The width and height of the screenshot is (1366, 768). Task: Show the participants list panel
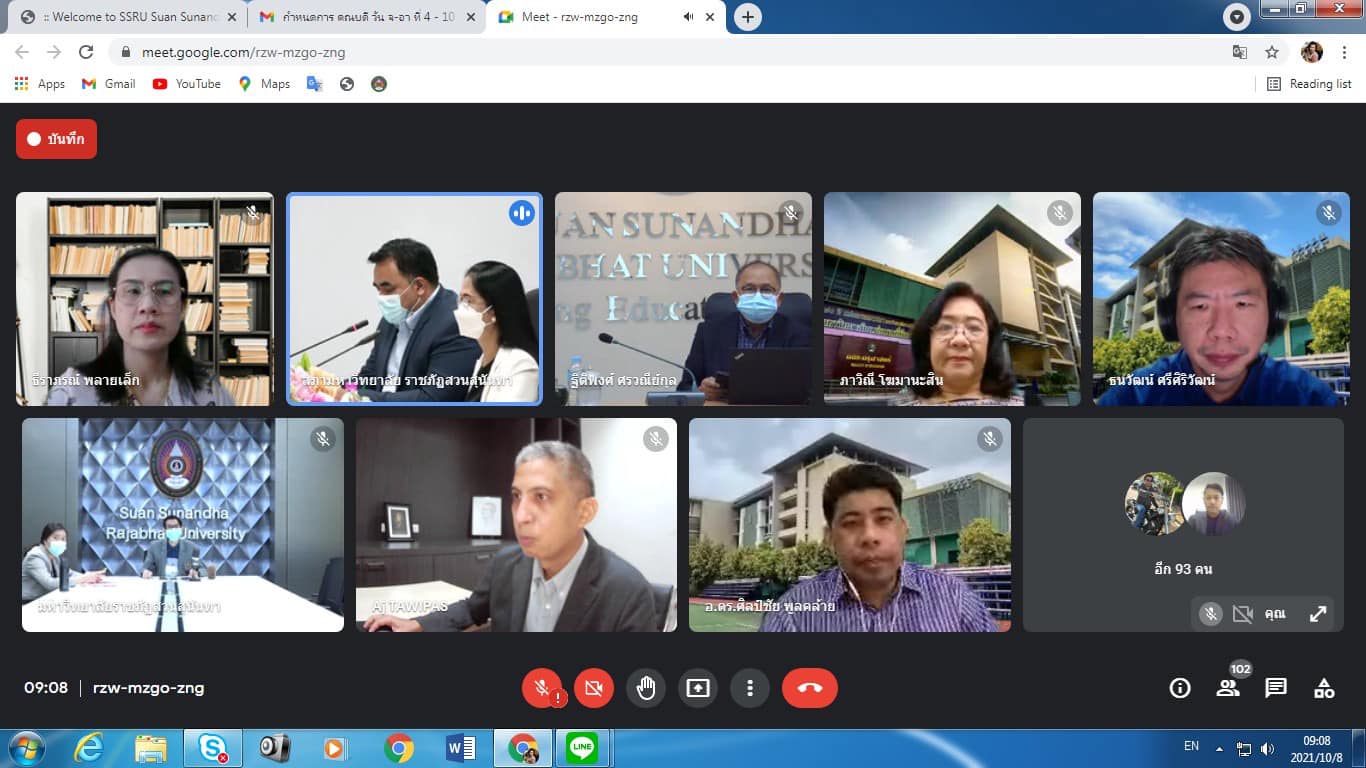(1228, 688)
